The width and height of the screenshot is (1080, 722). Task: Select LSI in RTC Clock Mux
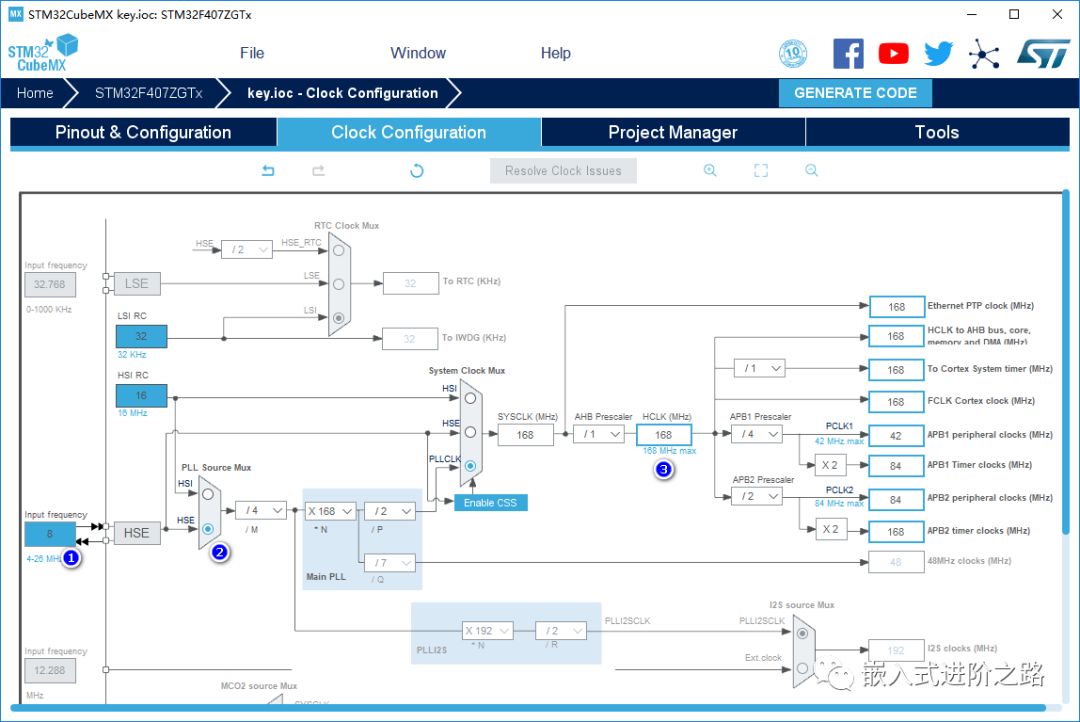(x=339, y=318)
